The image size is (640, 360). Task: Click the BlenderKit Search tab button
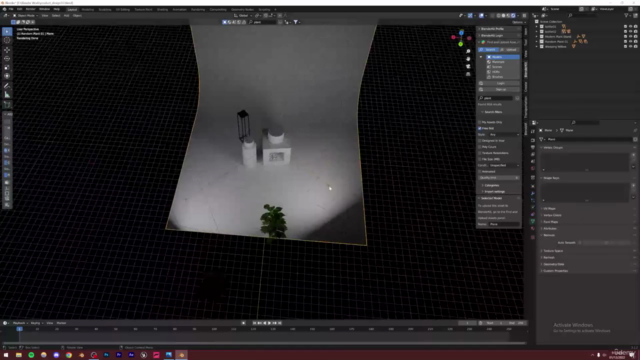[x=488, y=49]
